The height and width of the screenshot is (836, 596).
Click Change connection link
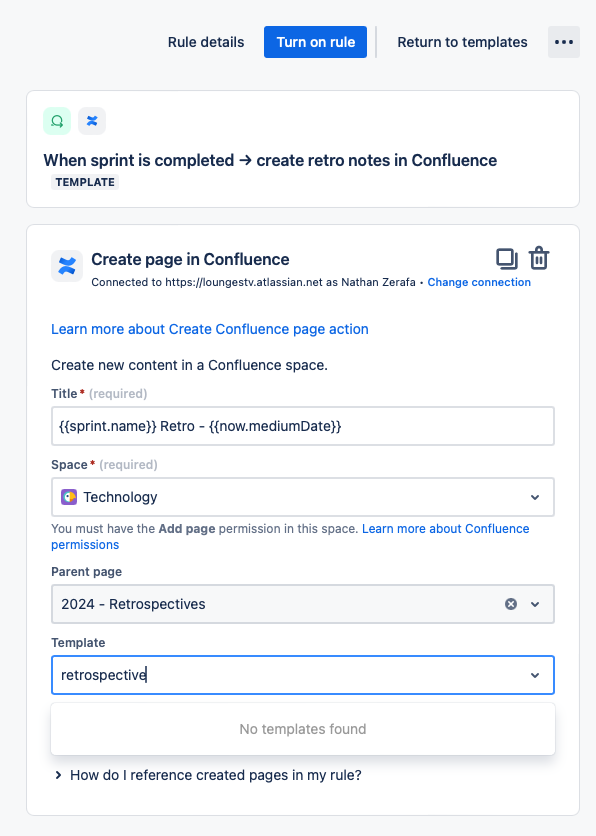479,282
